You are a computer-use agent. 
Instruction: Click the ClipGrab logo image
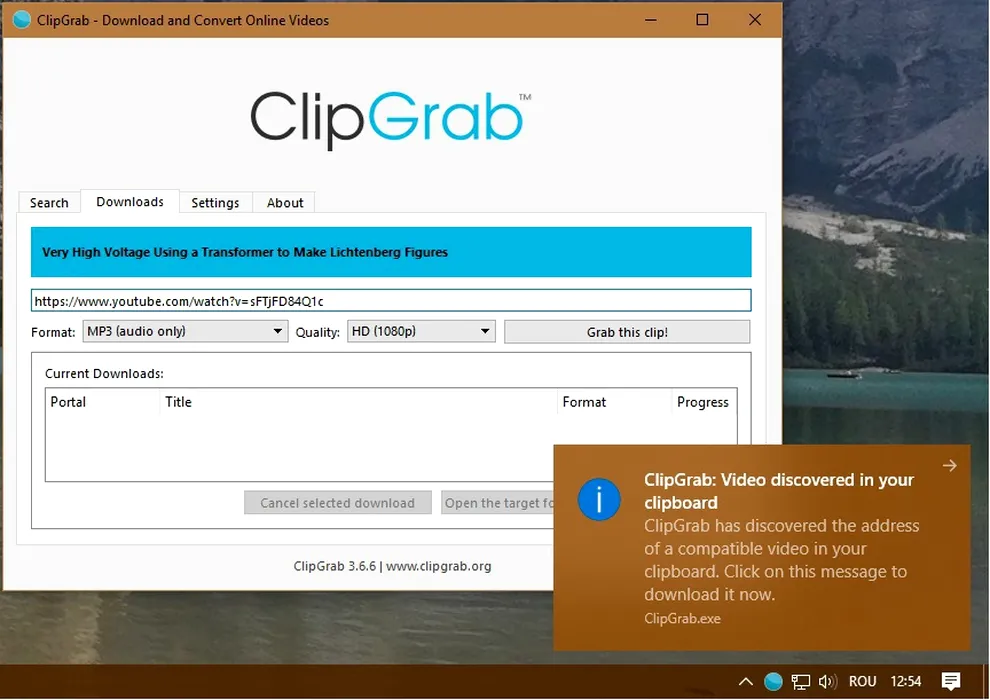coord(391,120)
